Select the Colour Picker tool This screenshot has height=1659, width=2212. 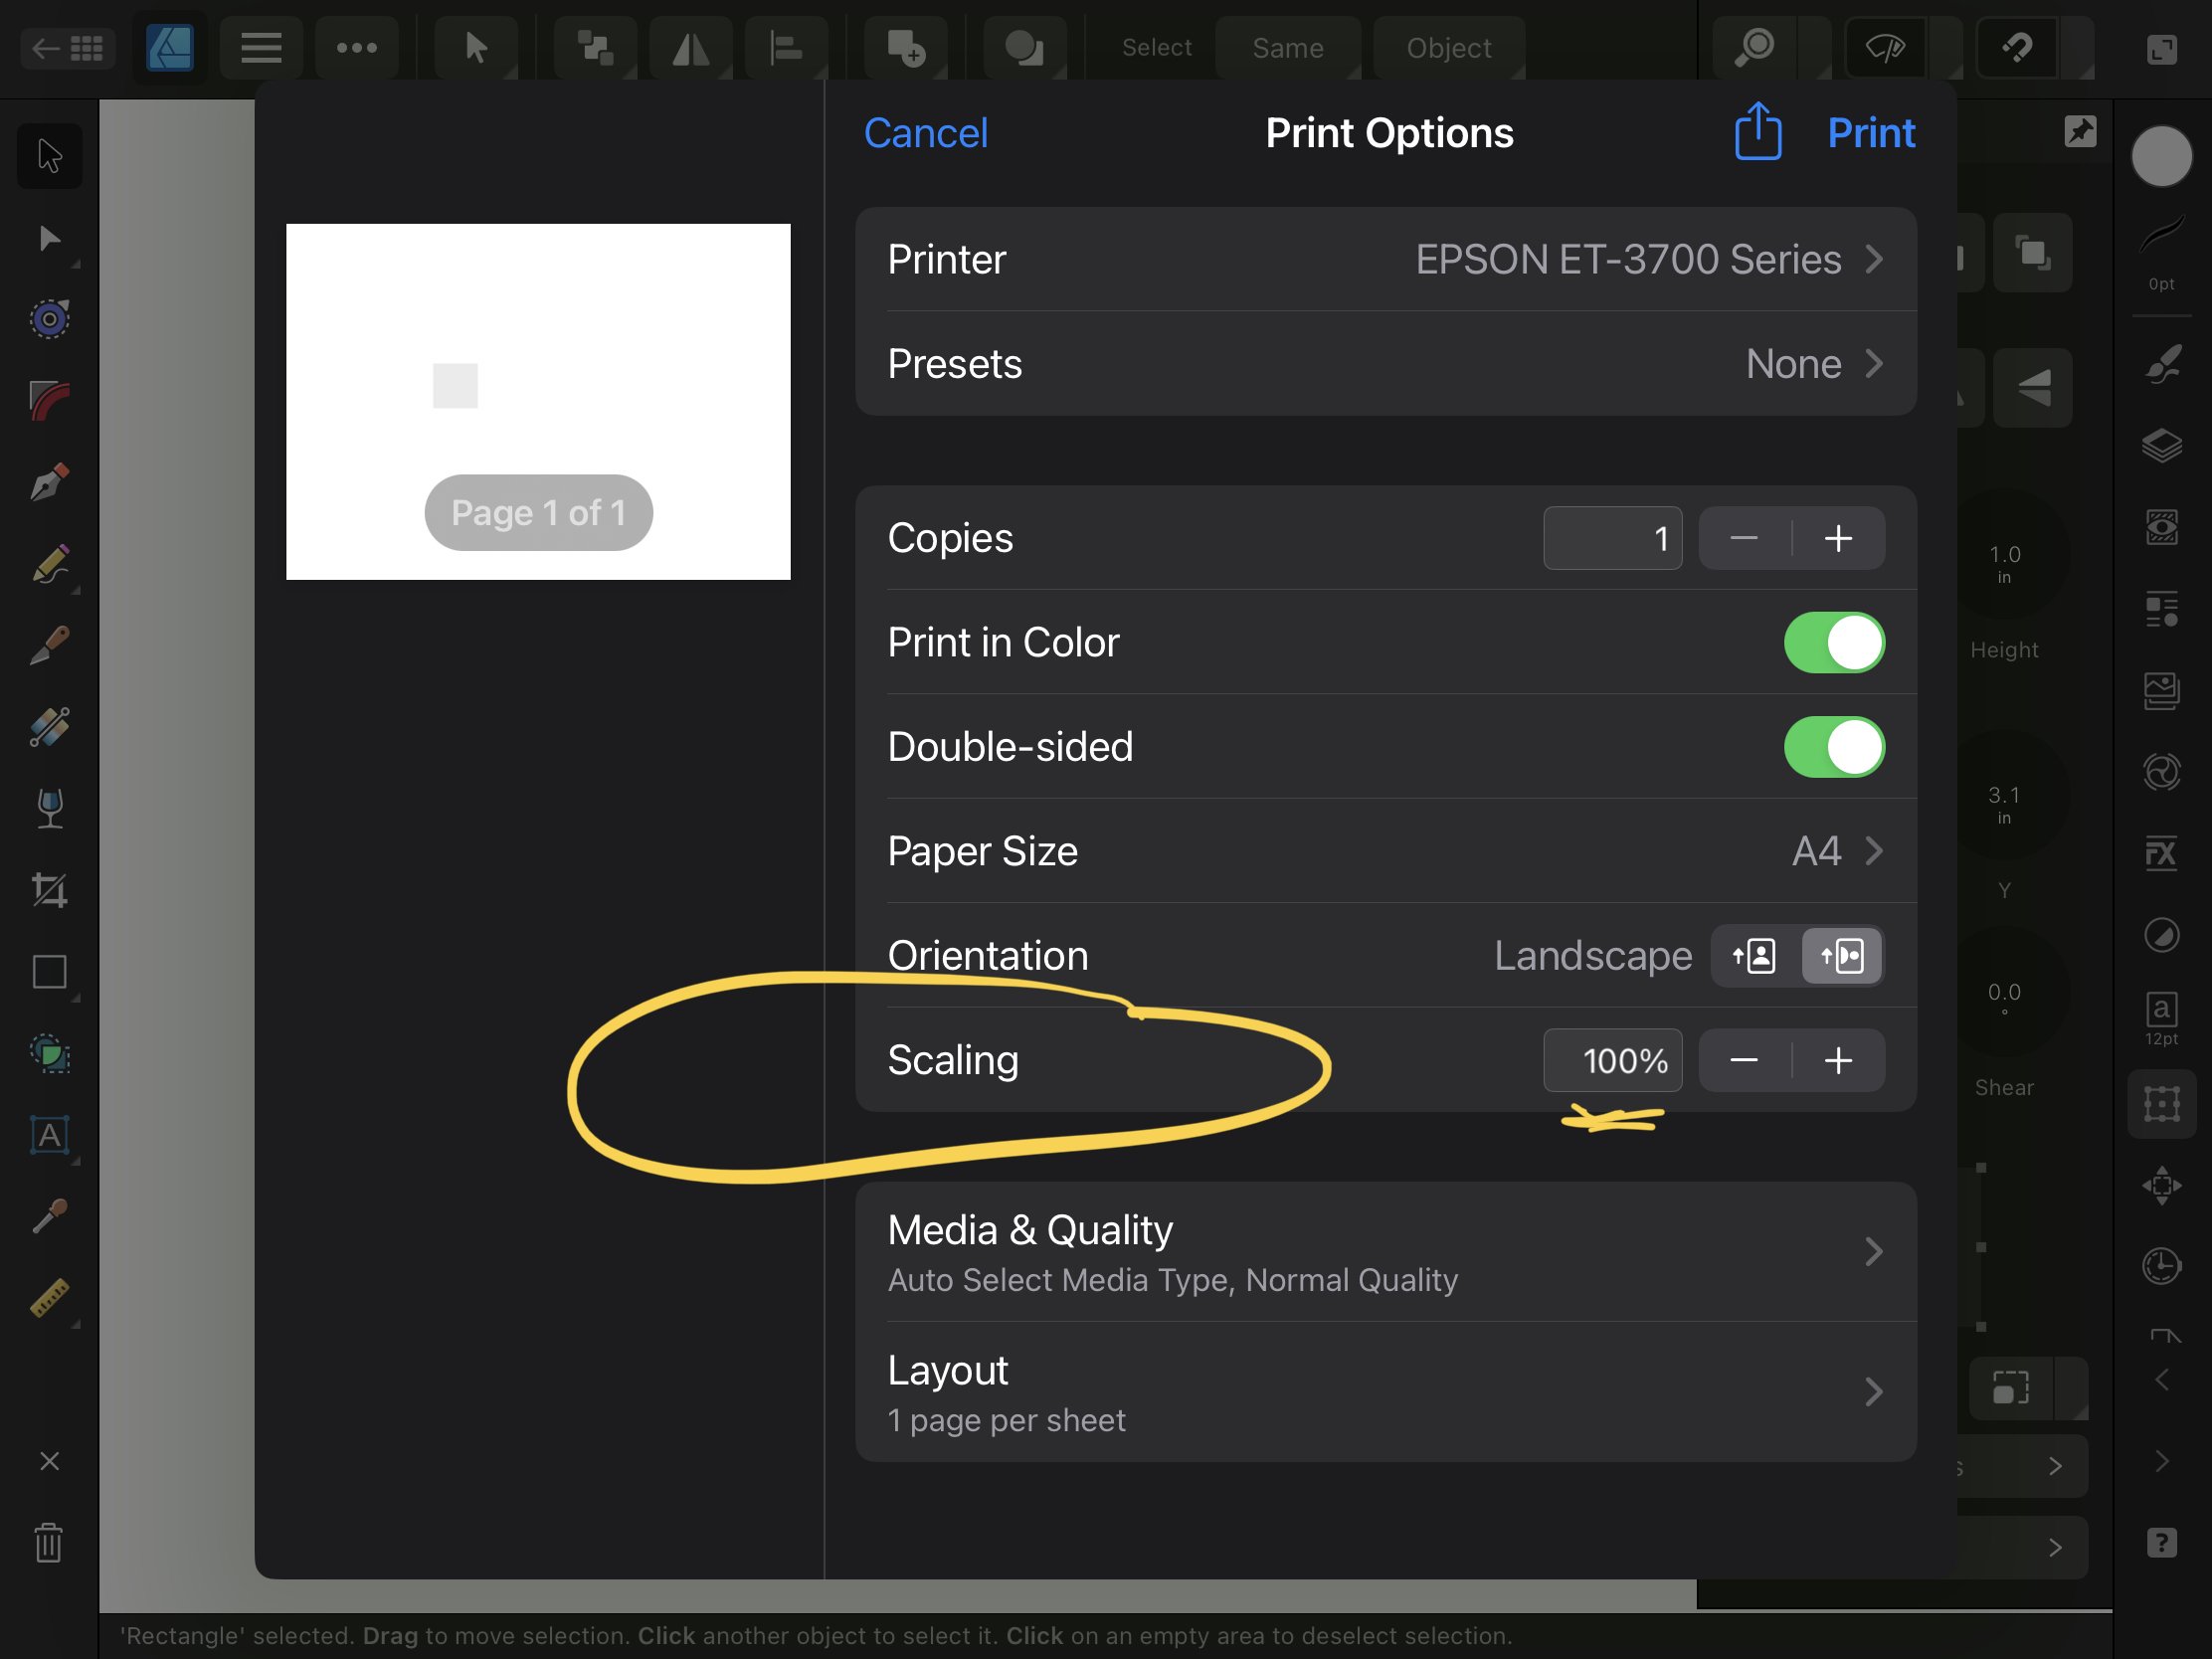pos(49,1216)
